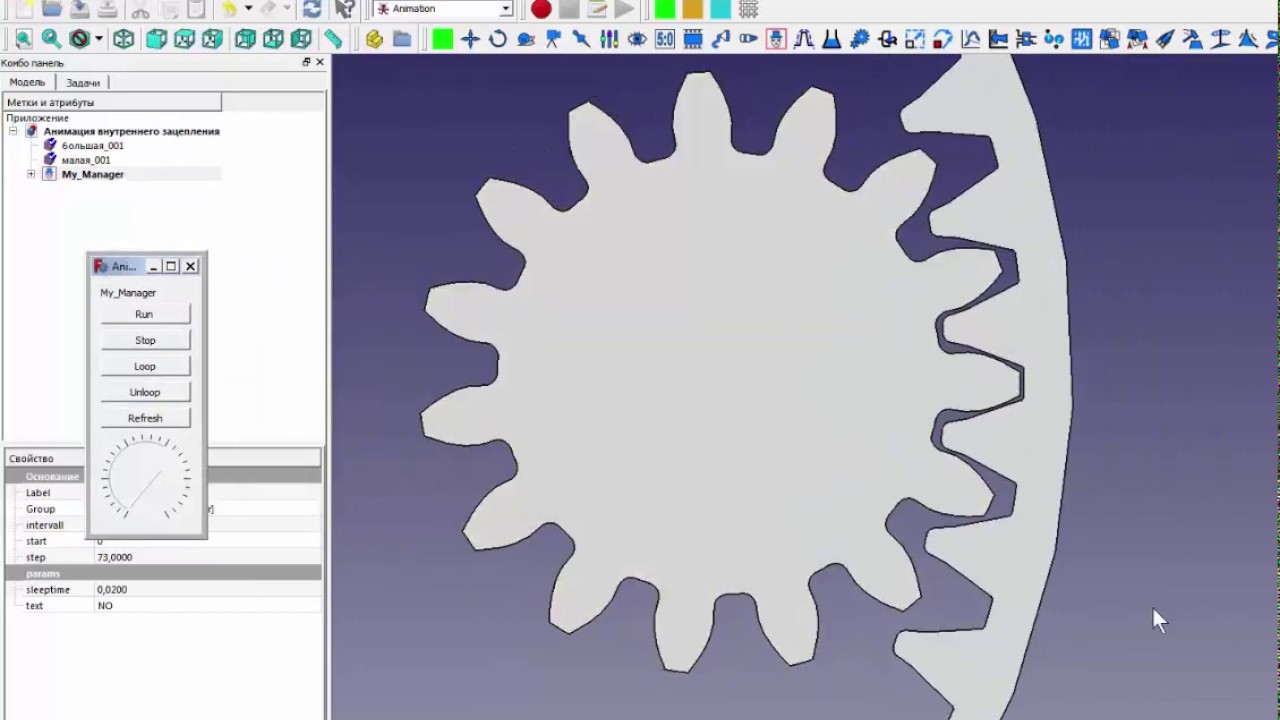
Task: Click the round dial in the manager dialog
Action: coord(146,477)
